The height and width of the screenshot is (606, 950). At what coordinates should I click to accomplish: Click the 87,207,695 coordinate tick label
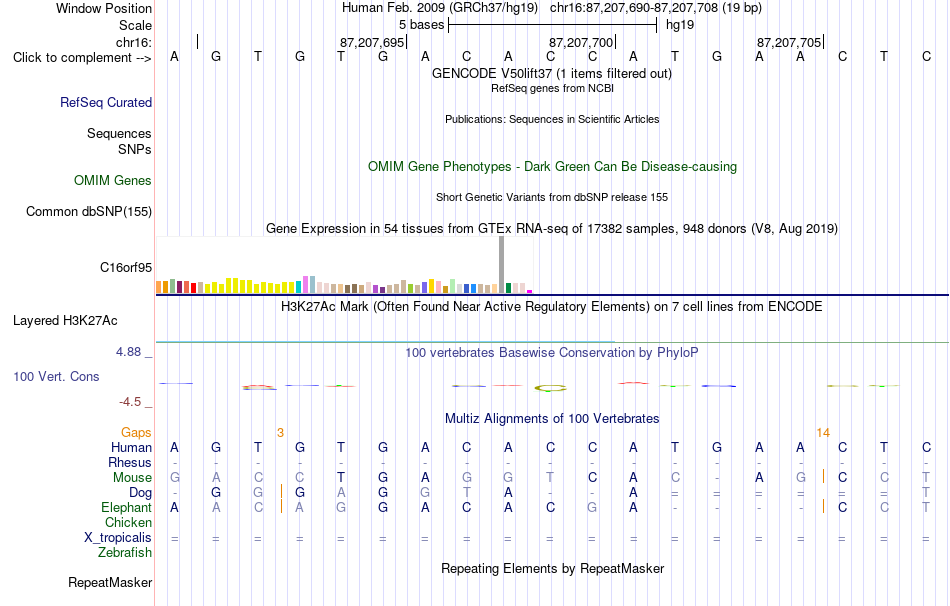pos(371,42)
